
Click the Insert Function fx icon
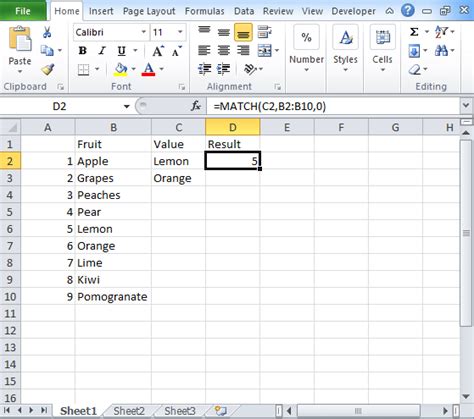pos(196,106)
